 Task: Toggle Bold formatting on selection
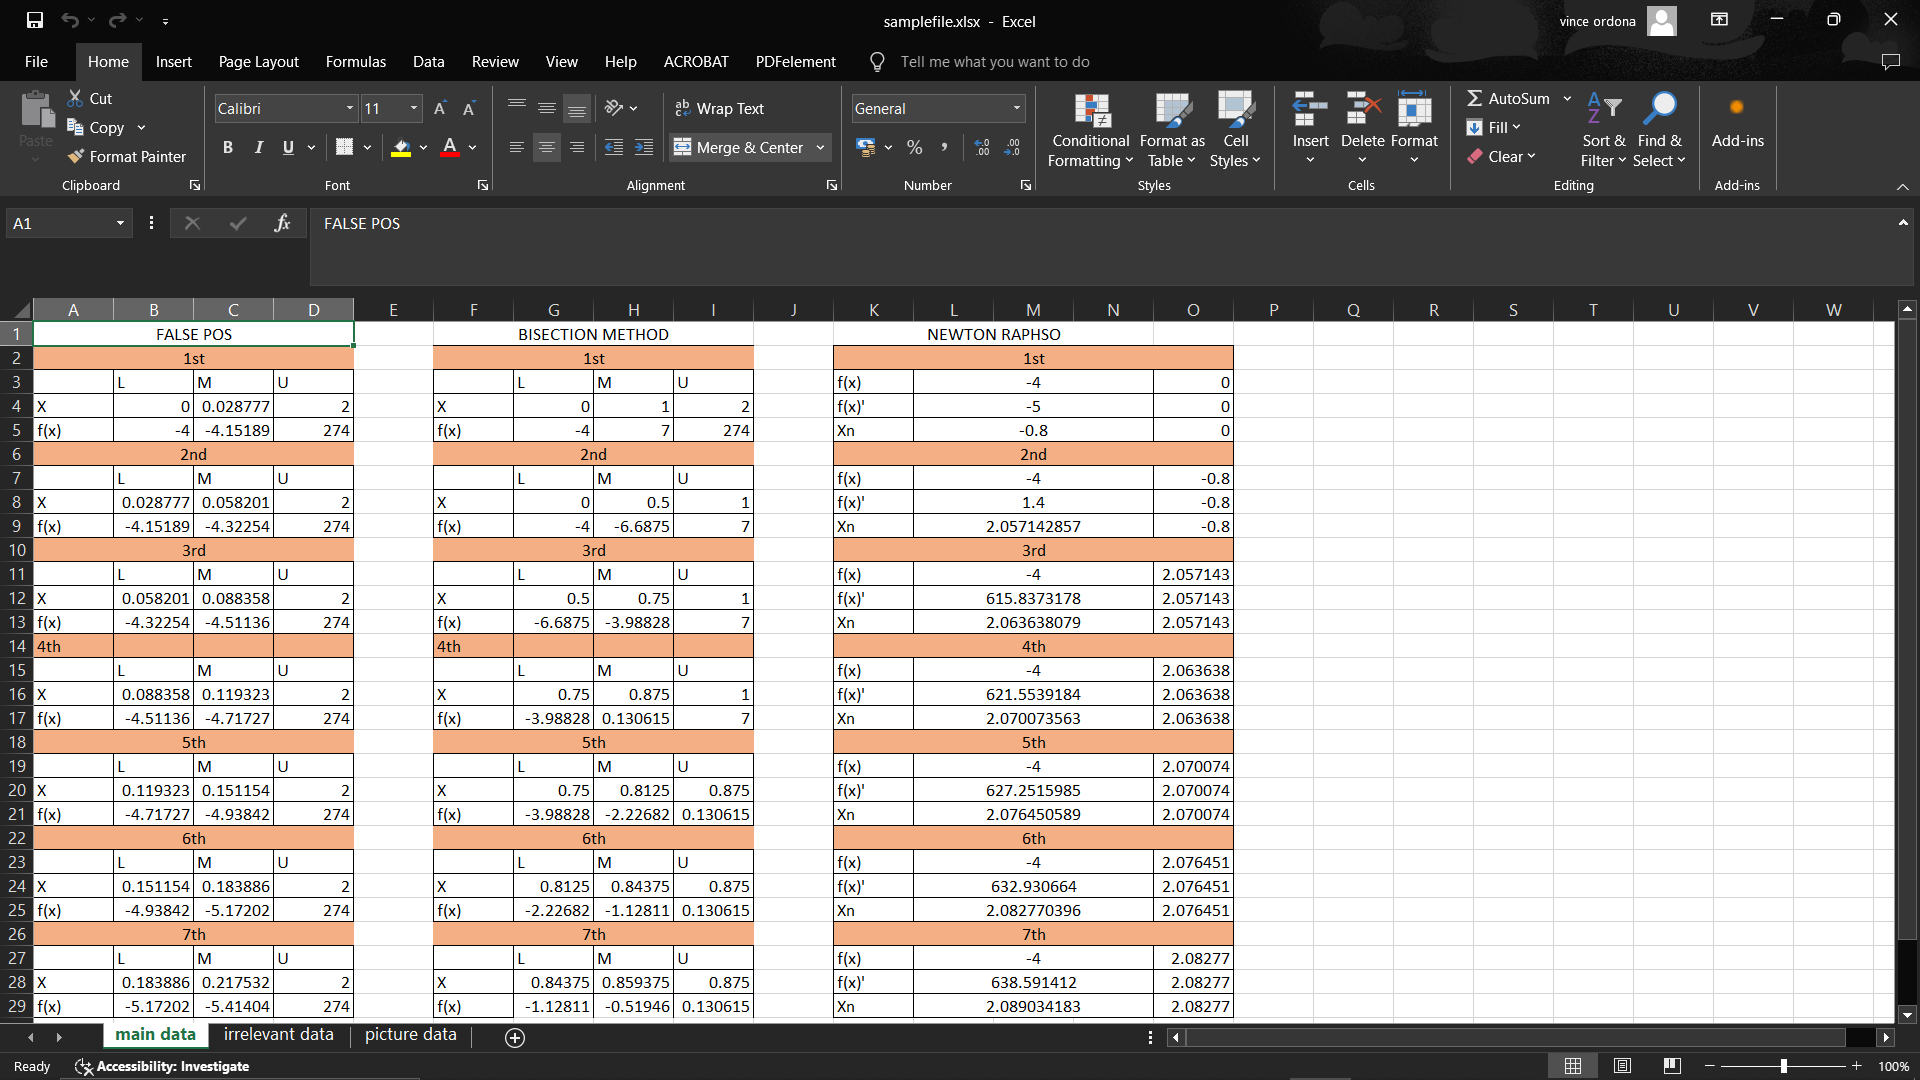(x=227, y=146)
